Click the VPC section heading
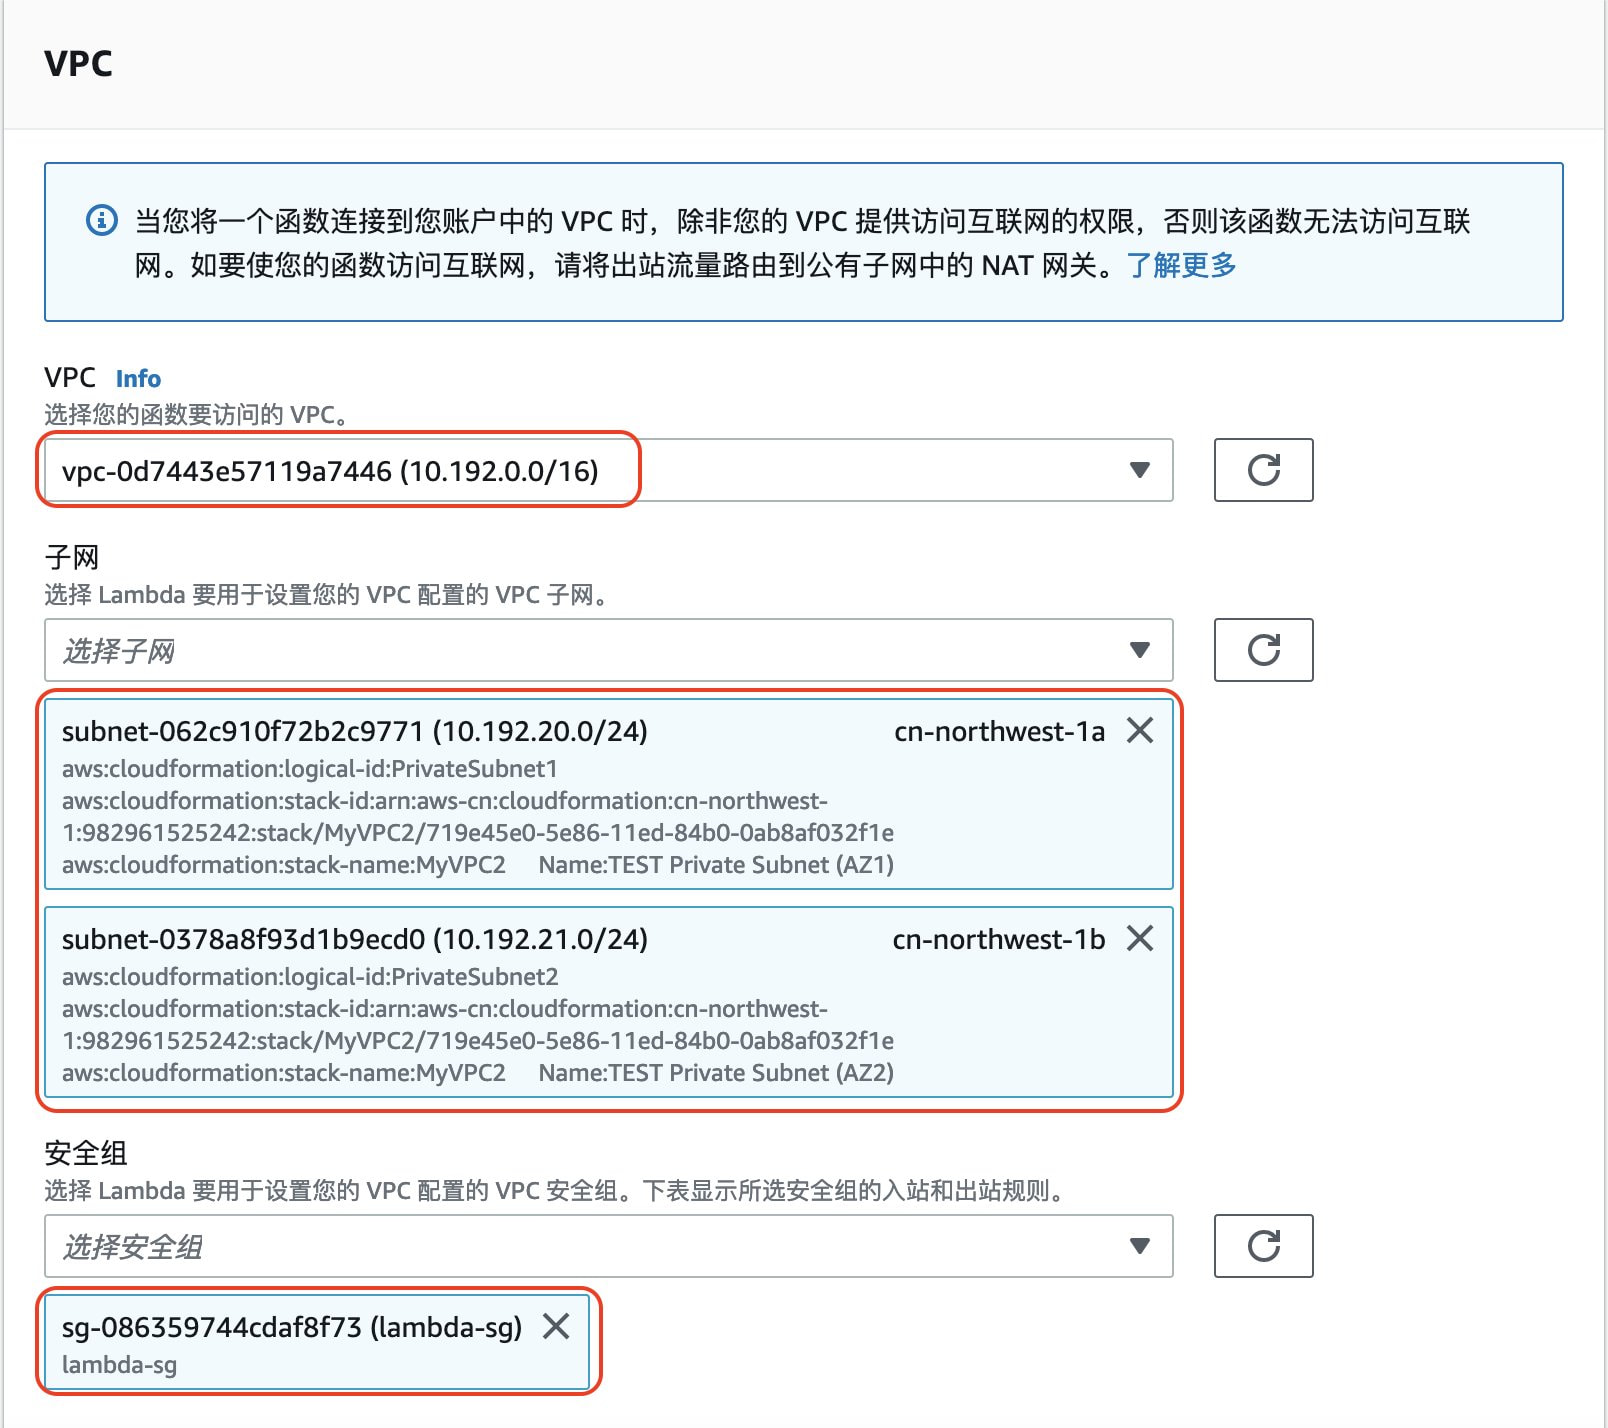Screen dimensions: 1608x1428 [x=78, y=63]
